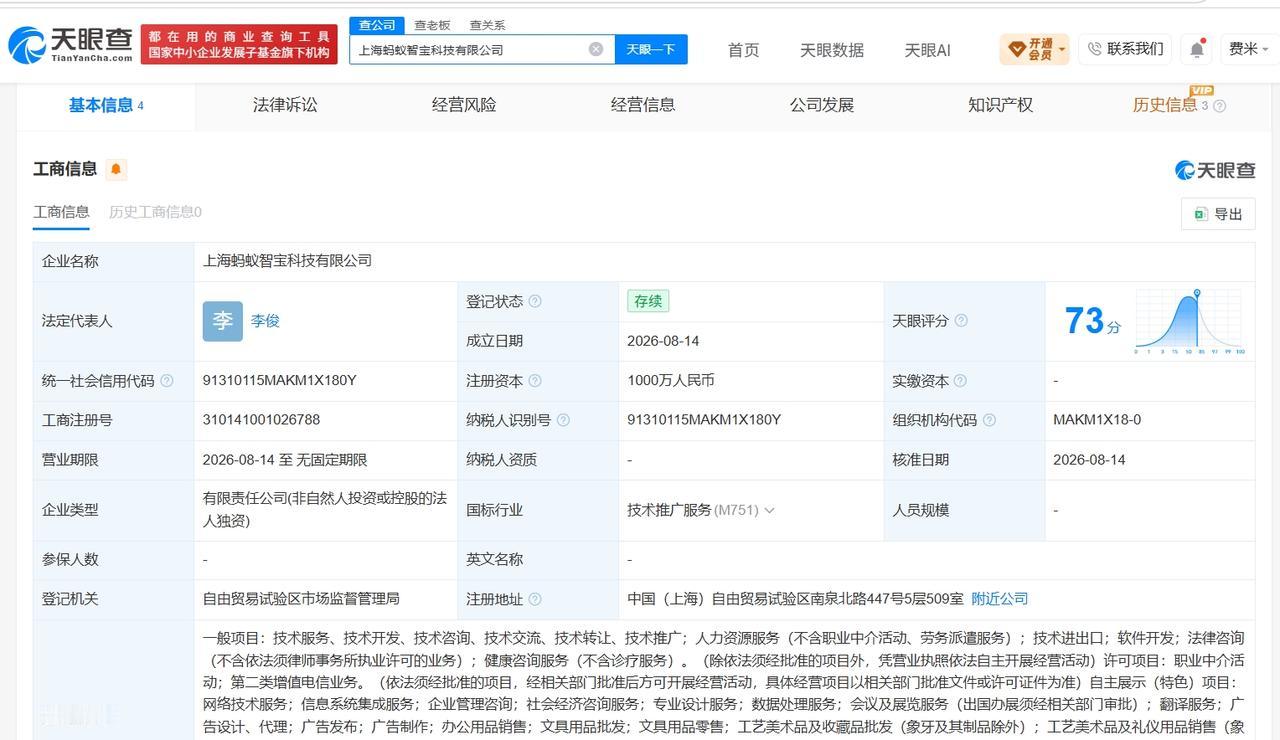1280x740 pixels.
Task: Switch to the 历史信息 tab
Action: (1165, 105)
